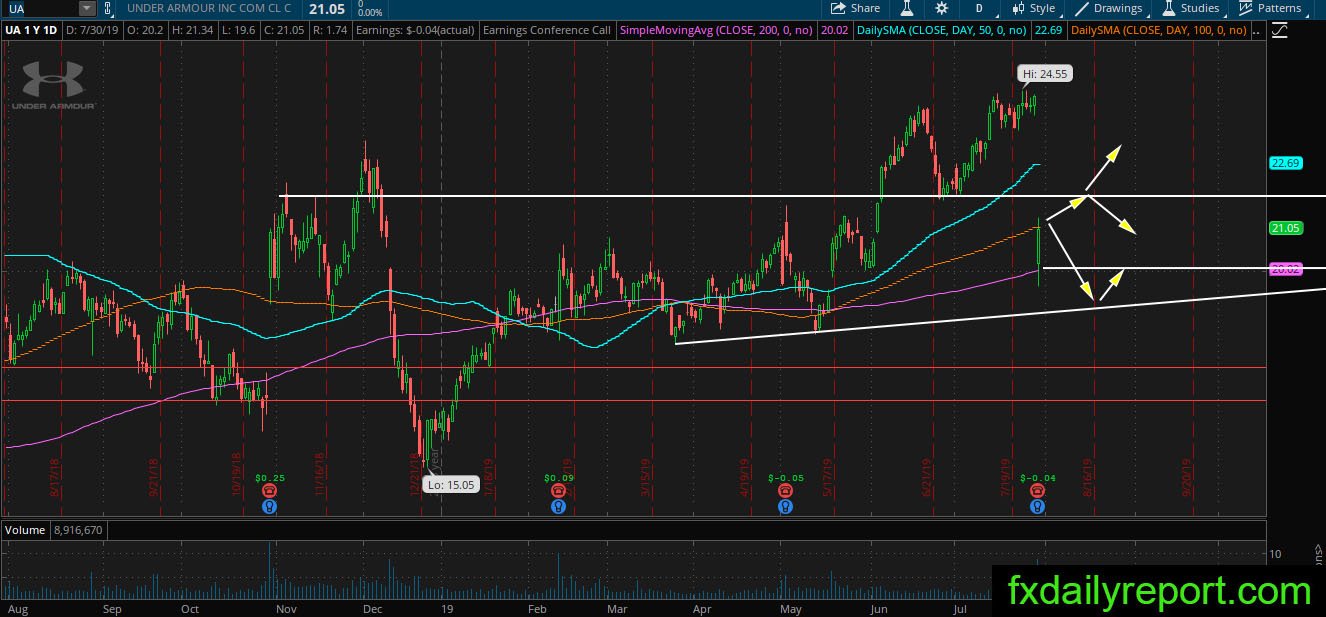Open the D aggregation period dropdown
The height and width of the screenshot is (617, 1326).
point(979,8)
